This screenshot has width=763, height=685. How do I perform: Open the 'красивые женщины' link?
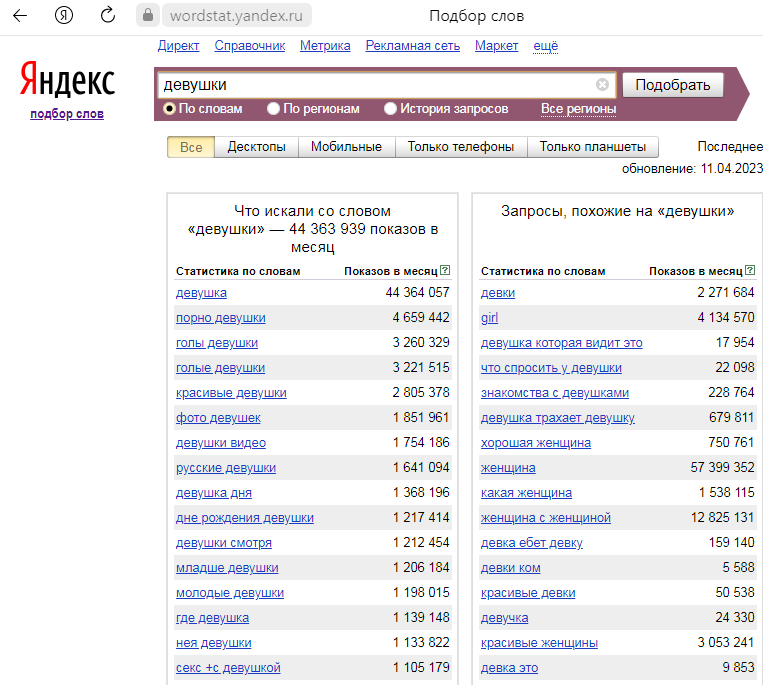(539, 643)
